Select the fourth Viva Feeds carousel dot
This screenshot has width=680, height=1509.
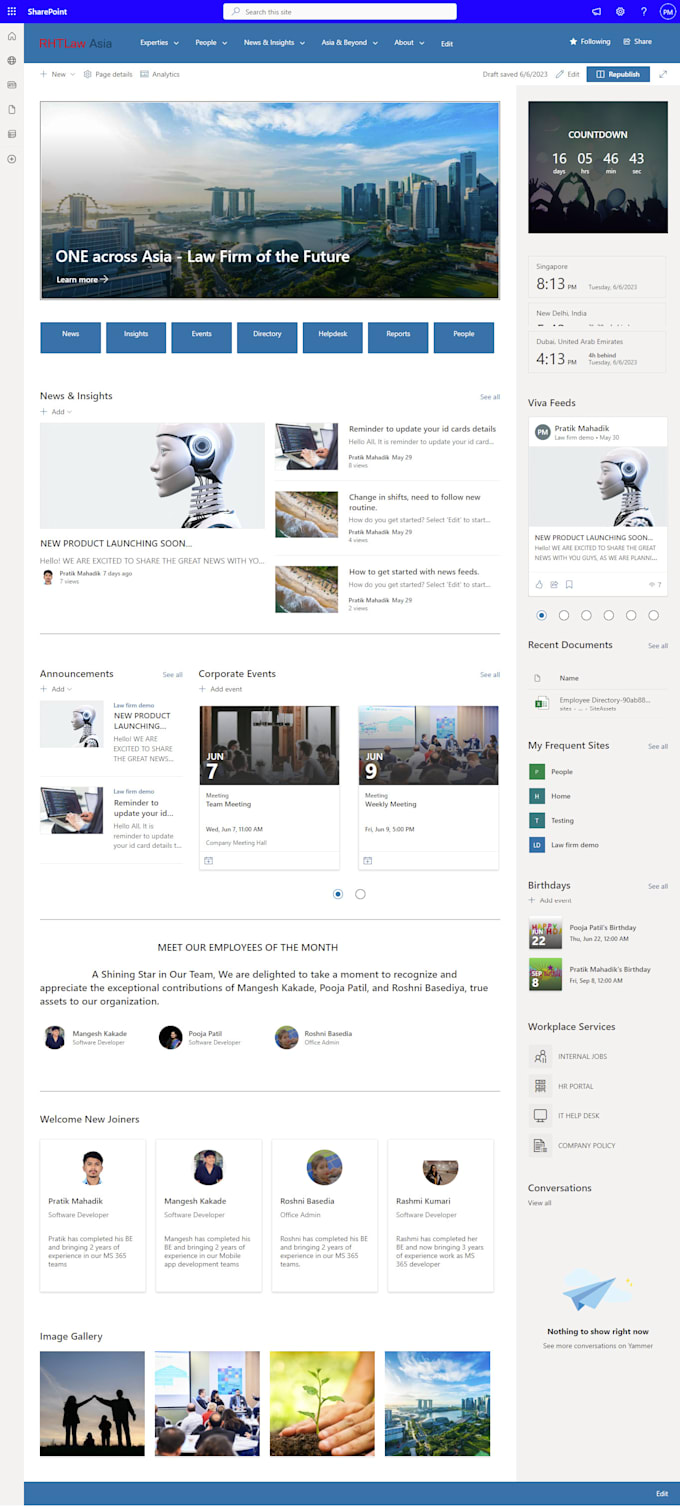[609, 615]
